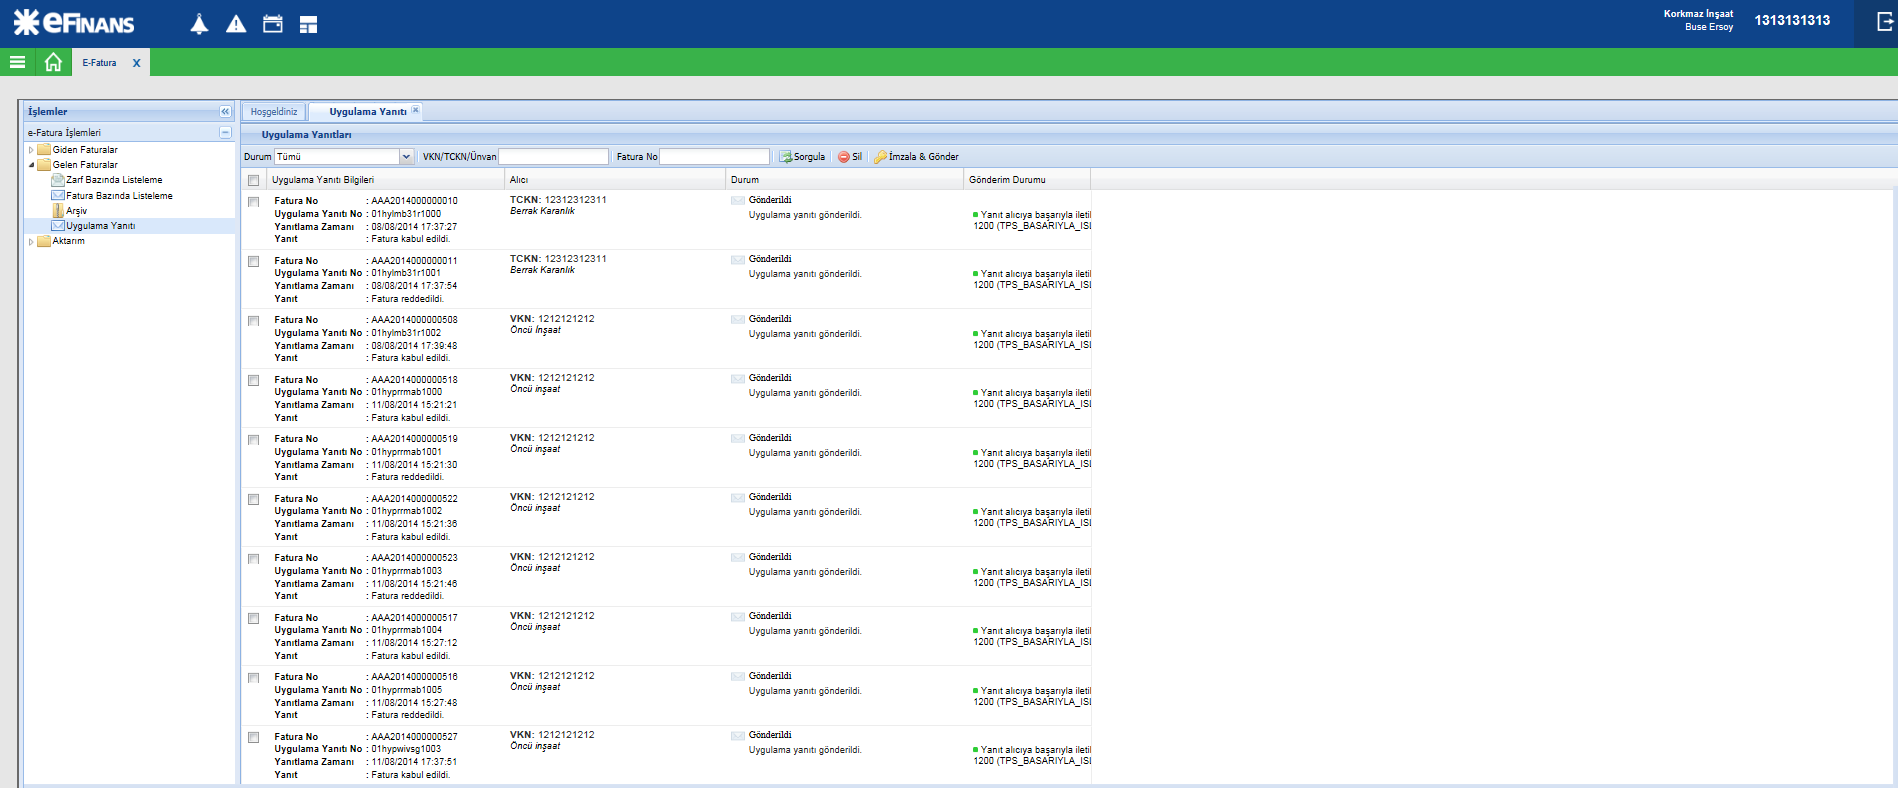The height and width of the screenshot is (788, 1898).
Task: Check the row for invoice AAA2014000000508
Action: coord(254,321)
